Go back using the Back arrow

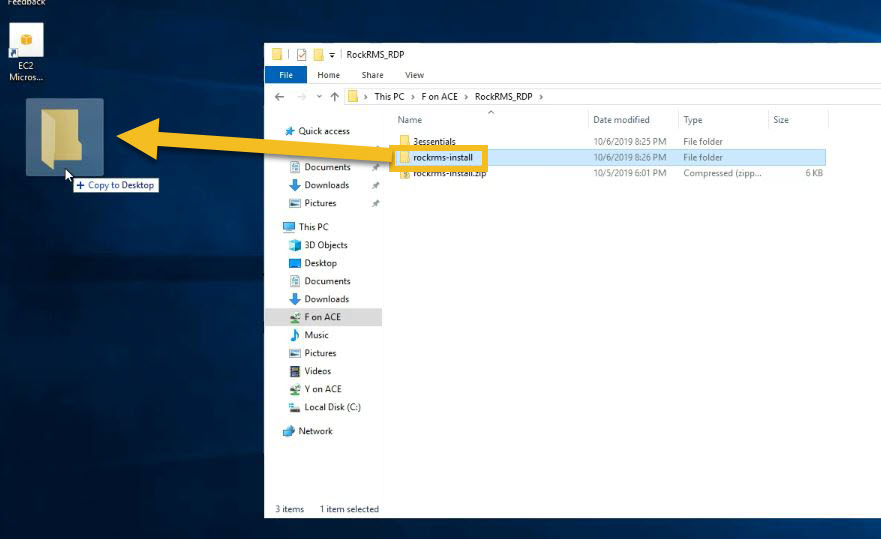coord(279,97)
